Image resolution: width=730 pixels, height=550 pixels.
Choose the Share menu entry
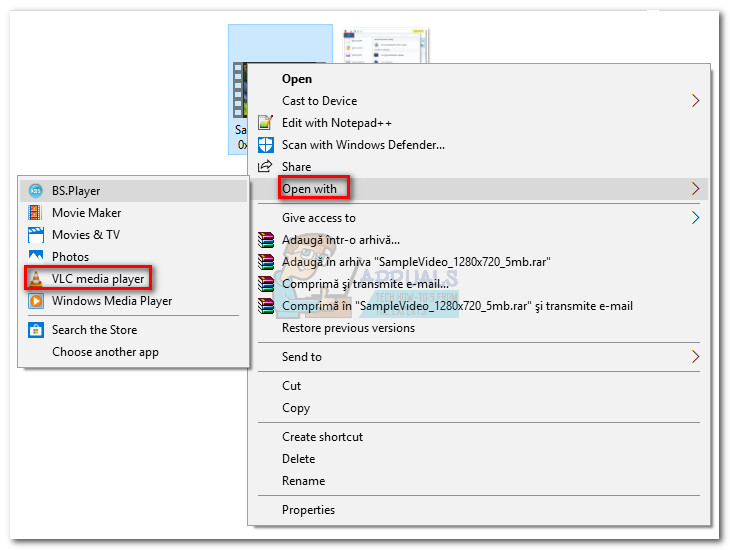[x=479, y=167]
